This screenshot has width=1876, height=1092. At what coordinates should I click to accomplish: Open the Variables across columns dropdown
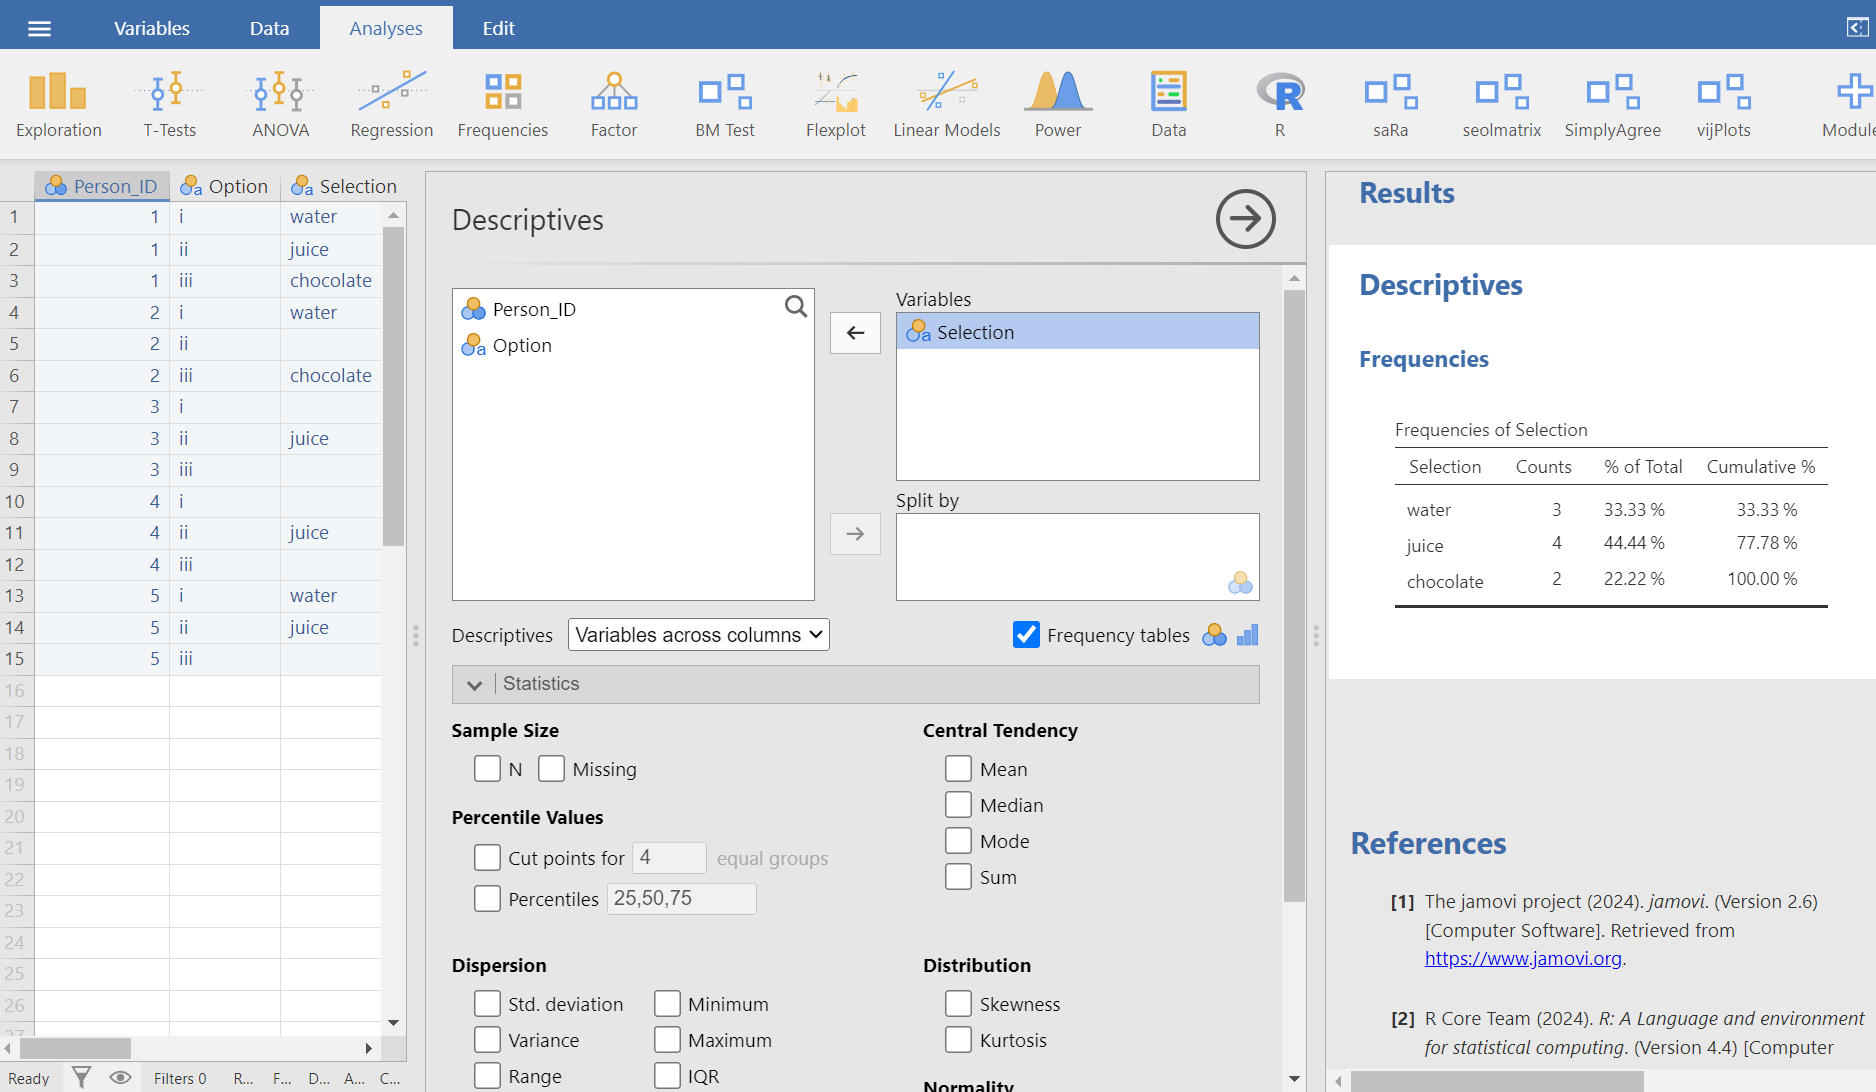(x=698, y=635)
